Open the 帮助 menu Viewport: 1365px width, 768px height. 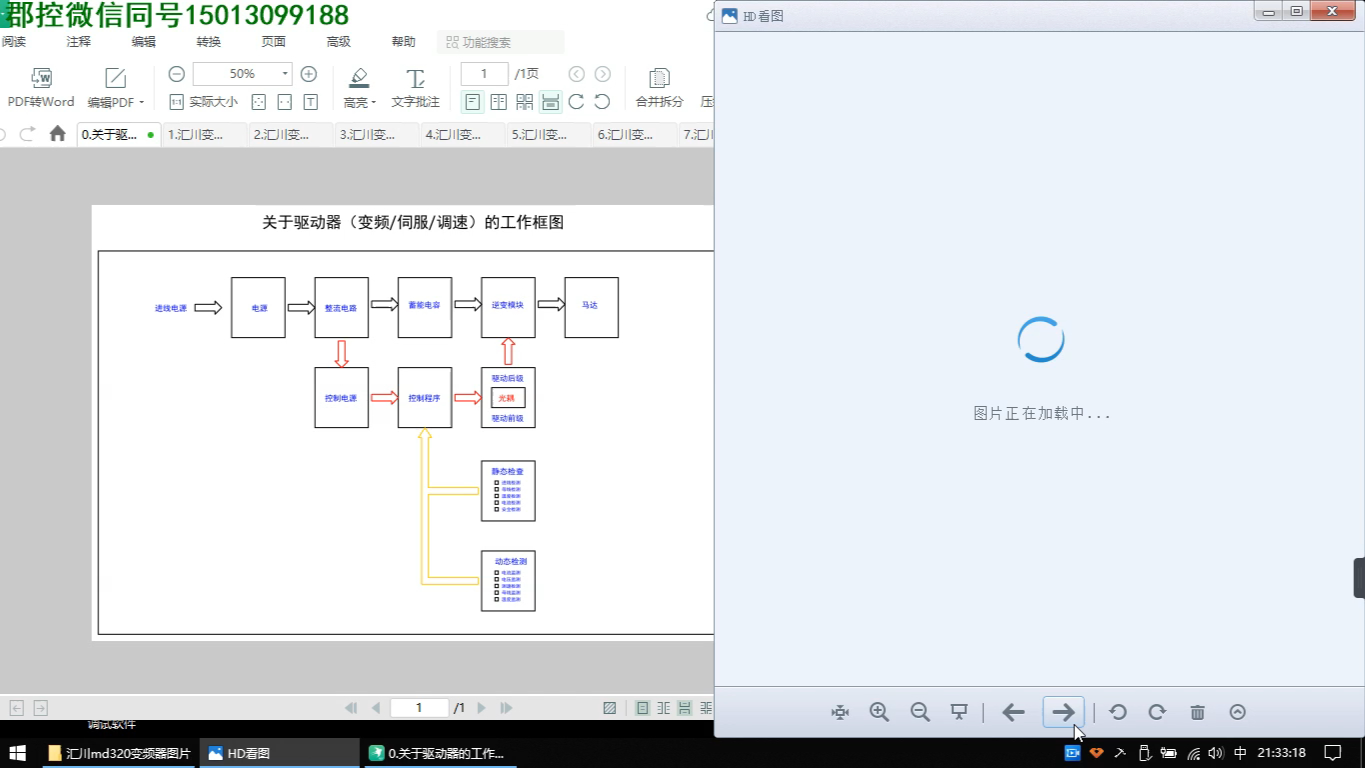pos(404,42)
